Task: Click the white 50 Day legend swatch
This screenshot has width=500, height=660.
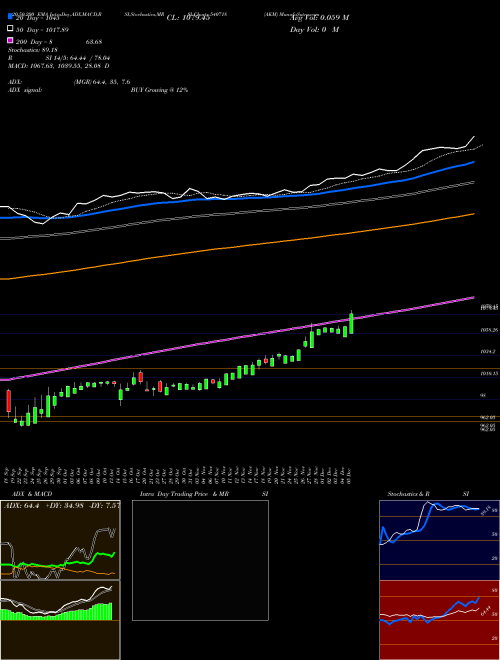Action: coord(10,29)
